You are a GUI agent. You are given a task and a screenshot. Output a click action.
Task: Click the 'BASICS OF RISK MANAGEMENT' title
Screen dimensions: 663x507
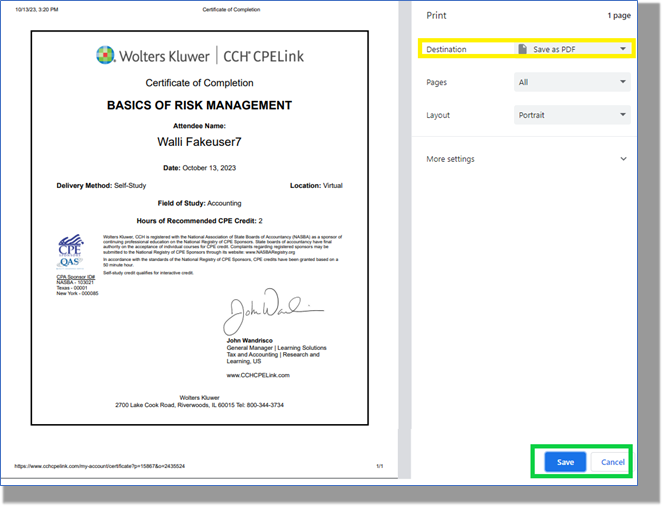click(200, 105)
